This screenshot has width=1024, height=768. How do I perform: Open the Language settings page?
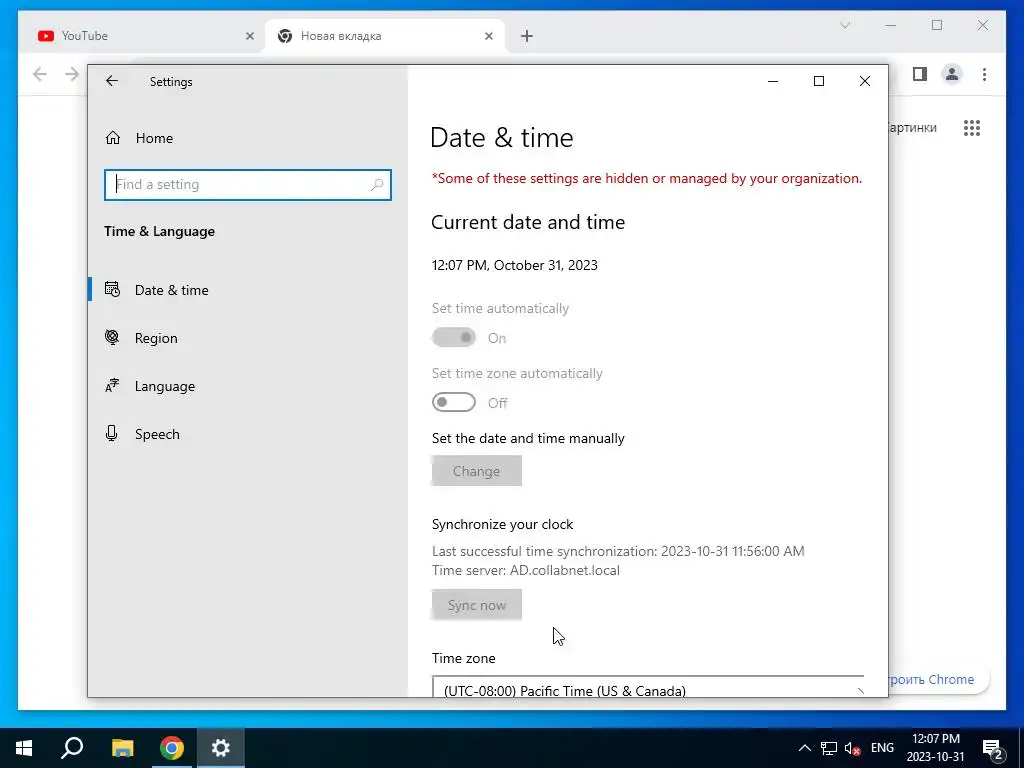coord(165,387)
